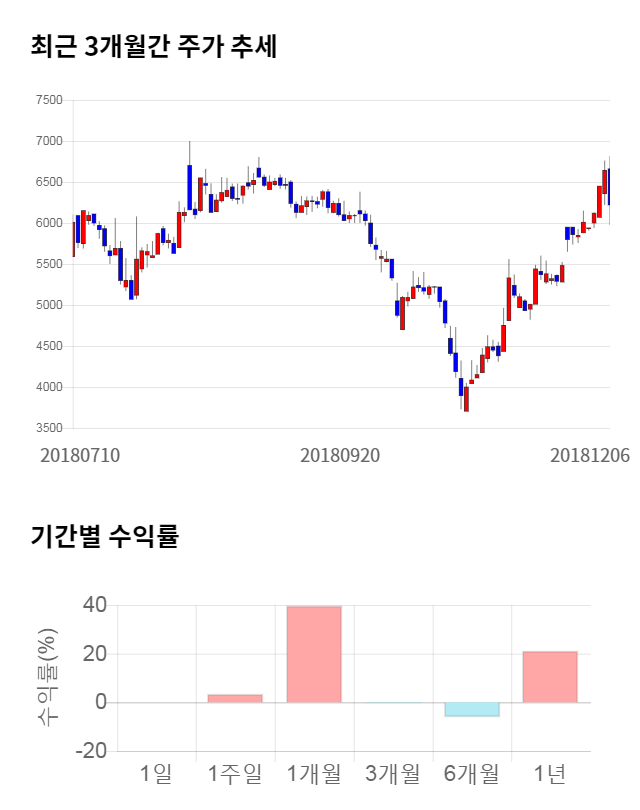Click the 1년 period axis label
The width and height of the screenshot is (640, 810).
(x=550, y=773)
